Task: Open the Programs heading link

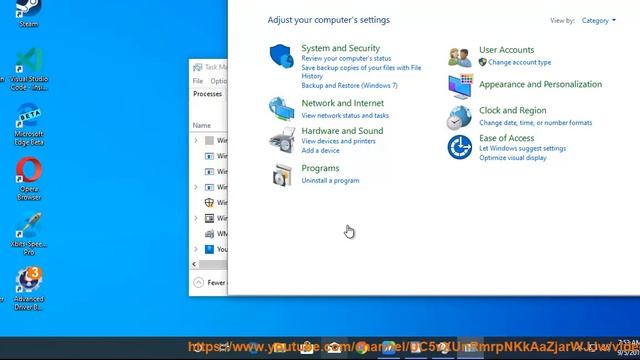Action: pyautogui.click(x=320, y=168)
